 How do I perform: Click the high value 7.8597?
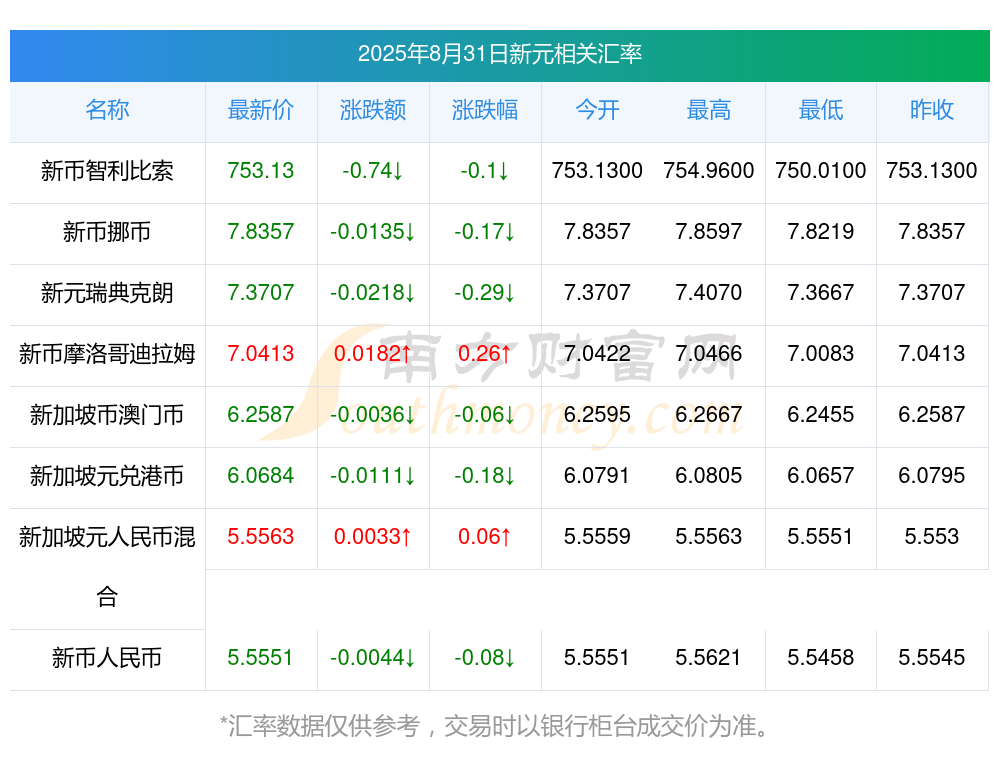tap(709, 232)
